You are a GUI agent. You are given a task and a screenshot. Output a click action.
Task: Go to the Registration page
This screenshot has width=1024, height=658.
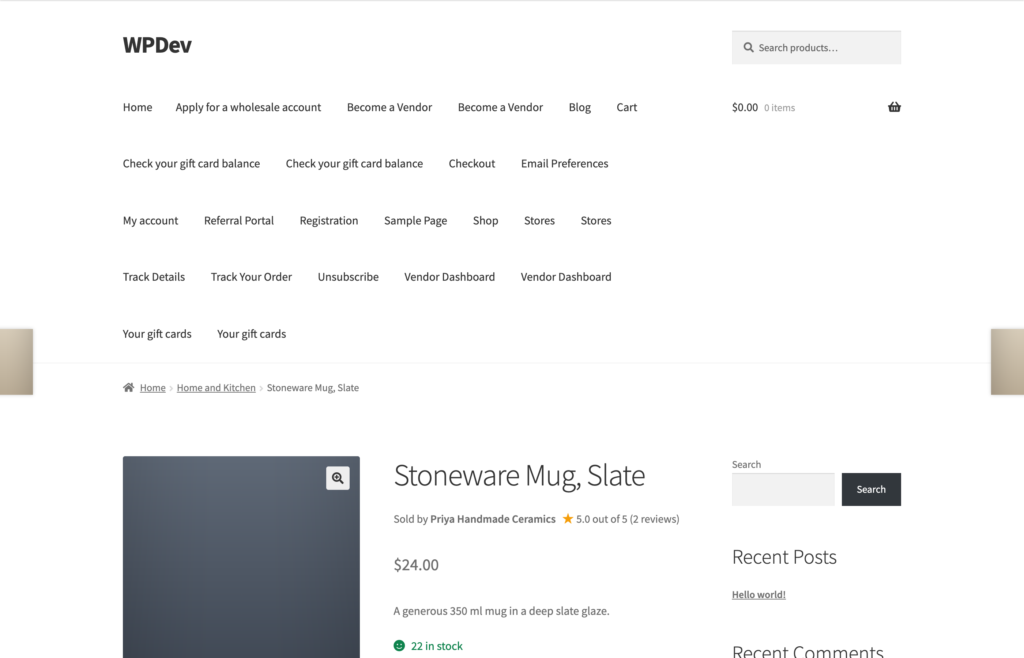click(x=328, y=221)
